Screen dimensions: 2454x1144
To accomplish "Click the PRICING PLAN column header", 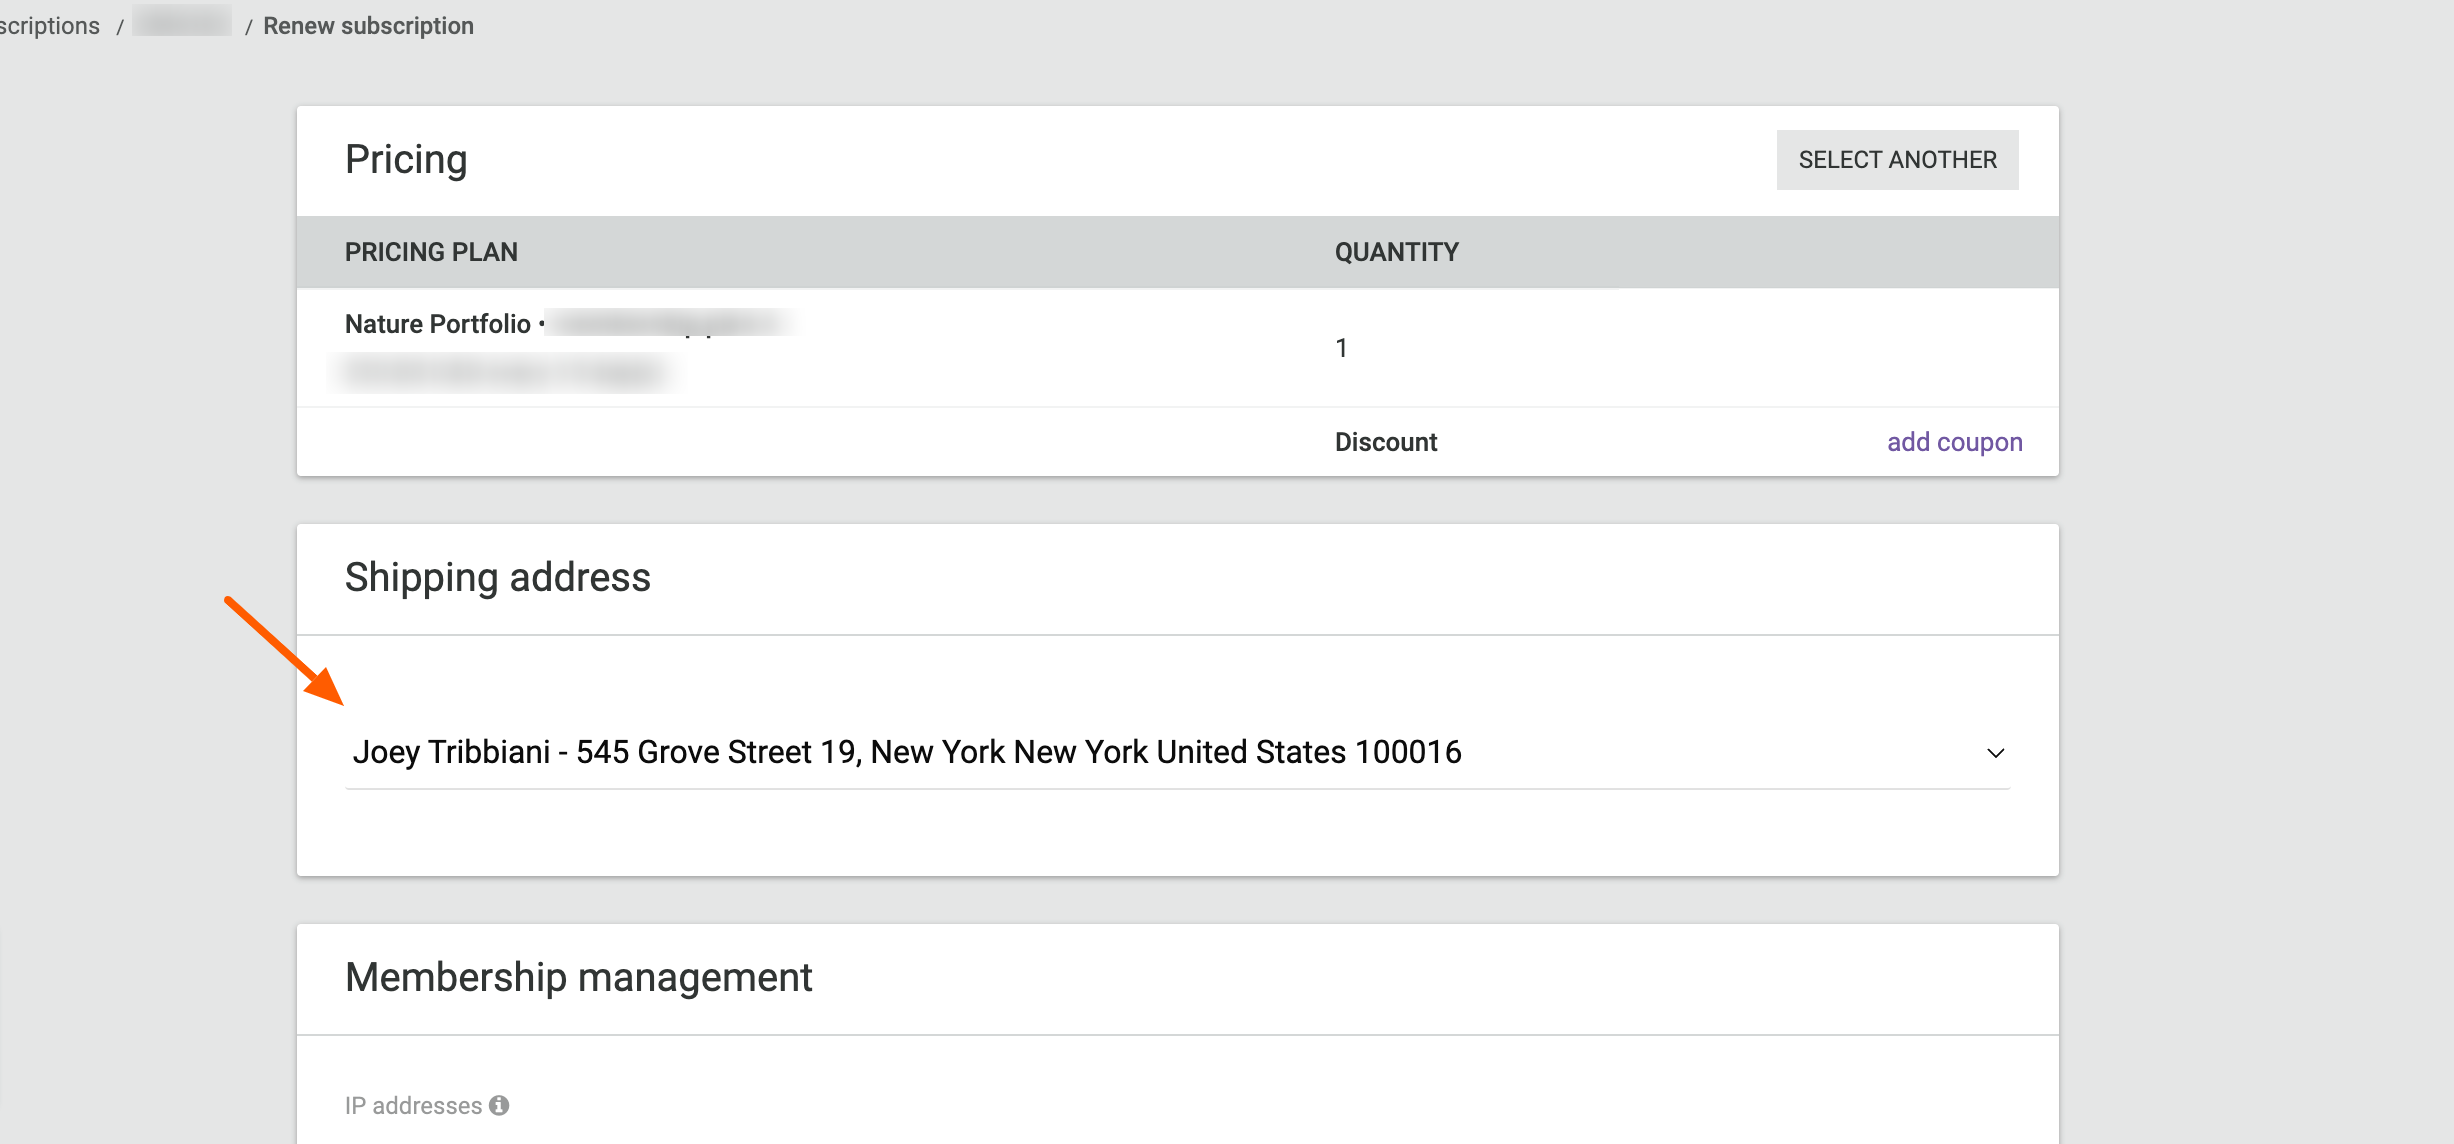I will click(431, 252).
